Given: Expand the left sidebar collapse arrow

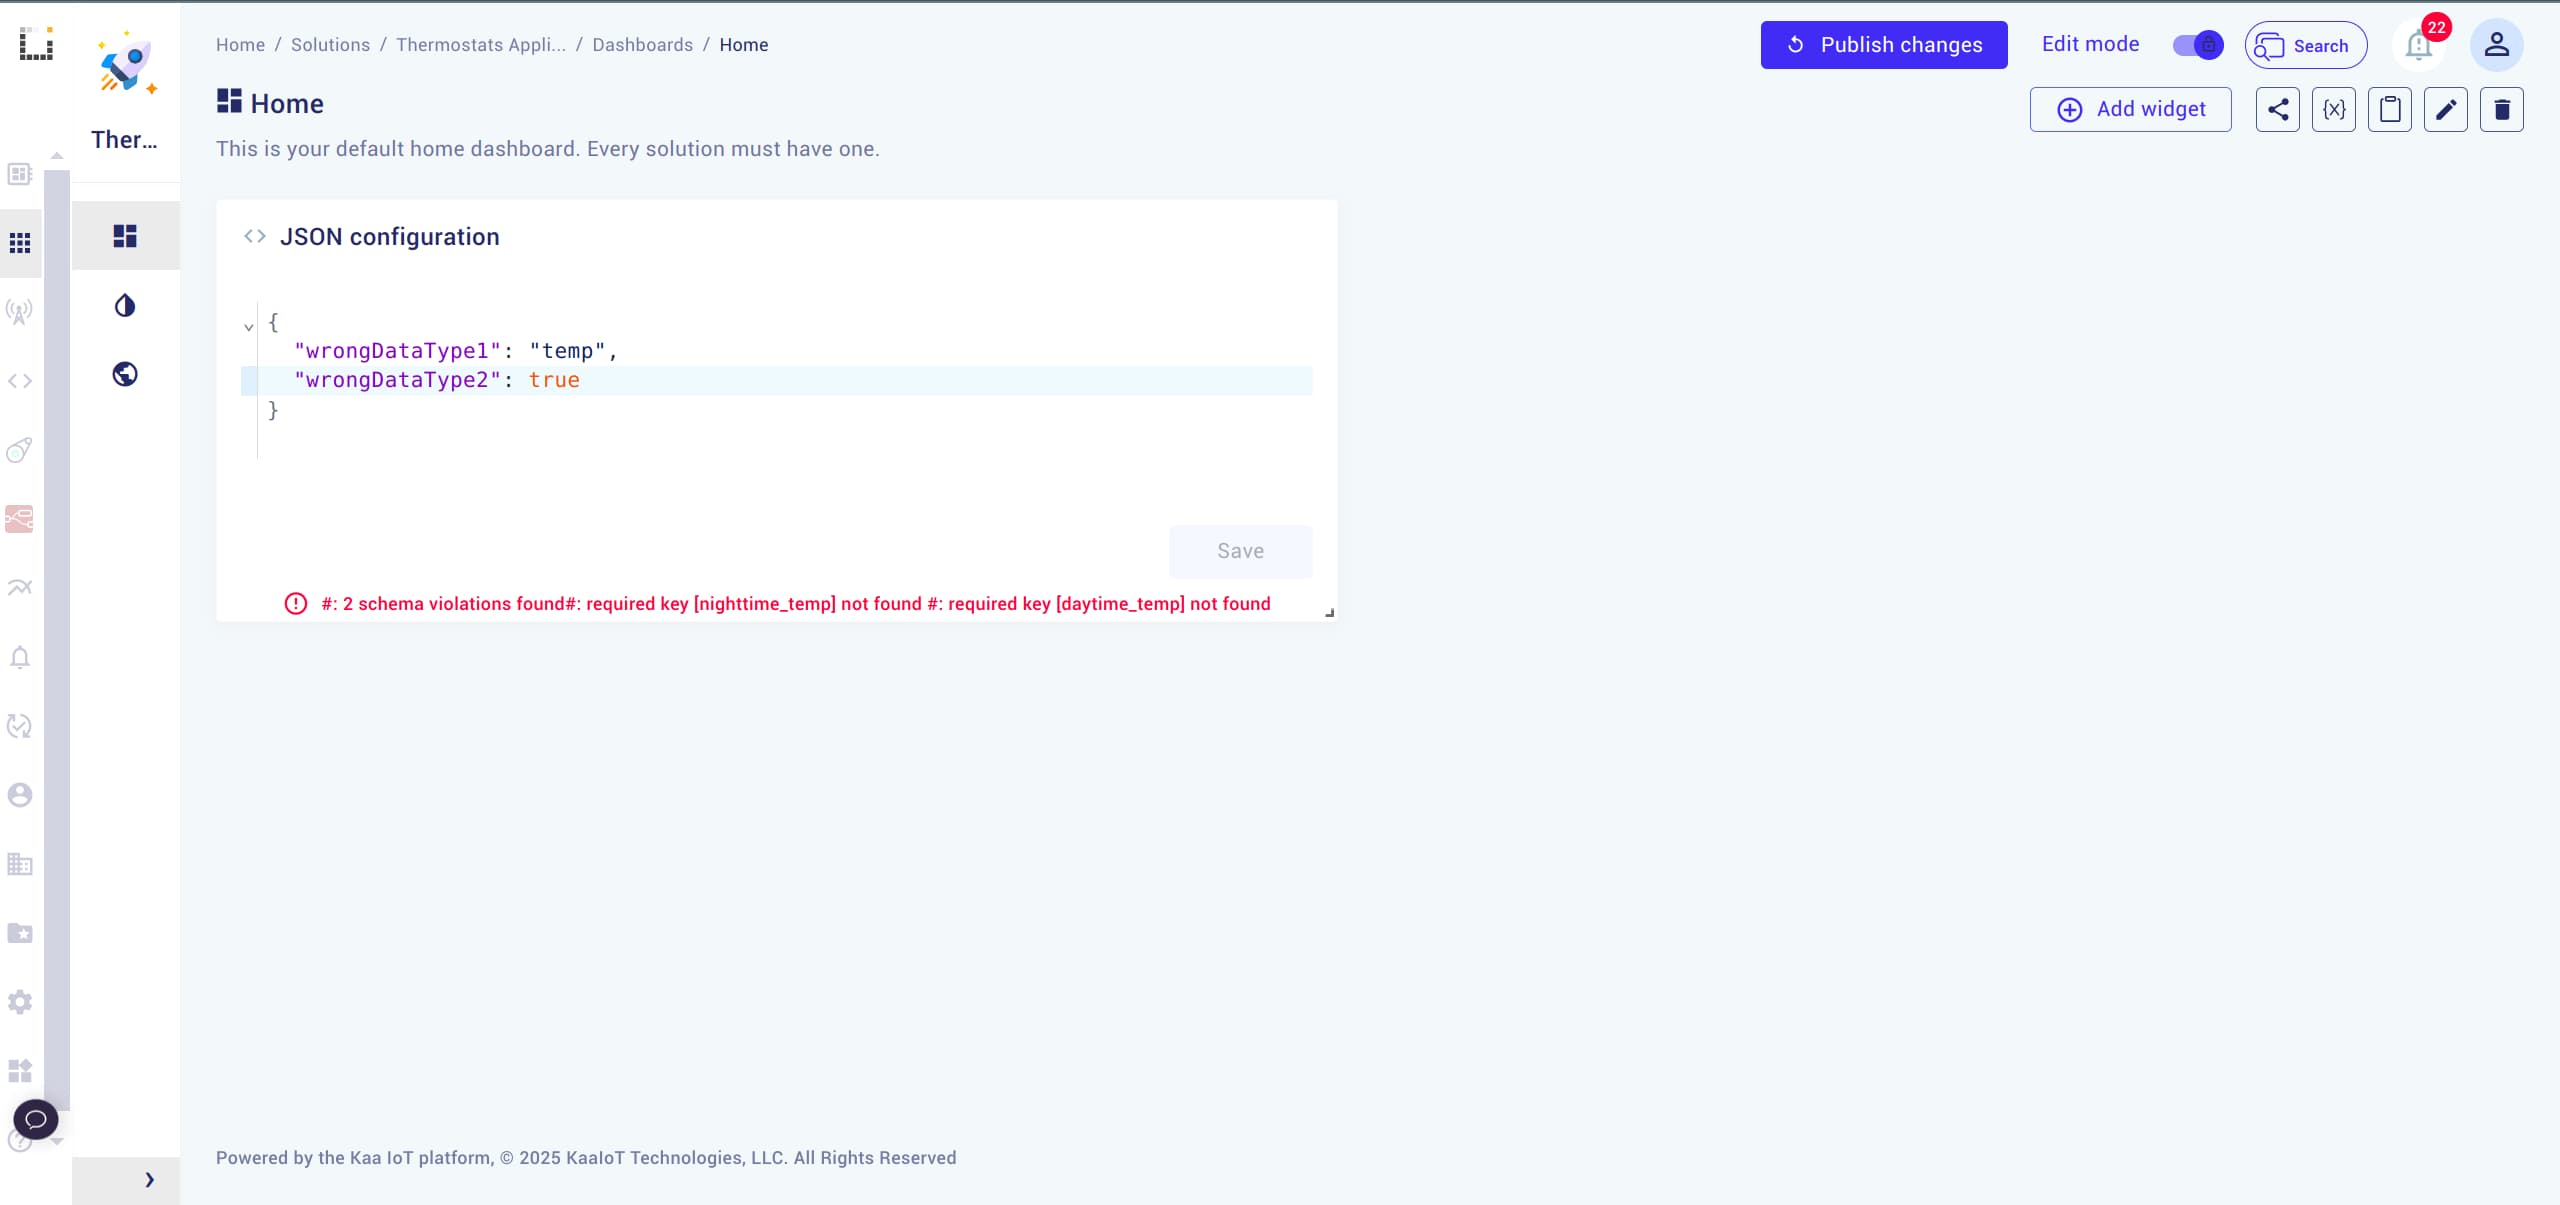Looking at the screenshot, I should (x=149, y=1179).
